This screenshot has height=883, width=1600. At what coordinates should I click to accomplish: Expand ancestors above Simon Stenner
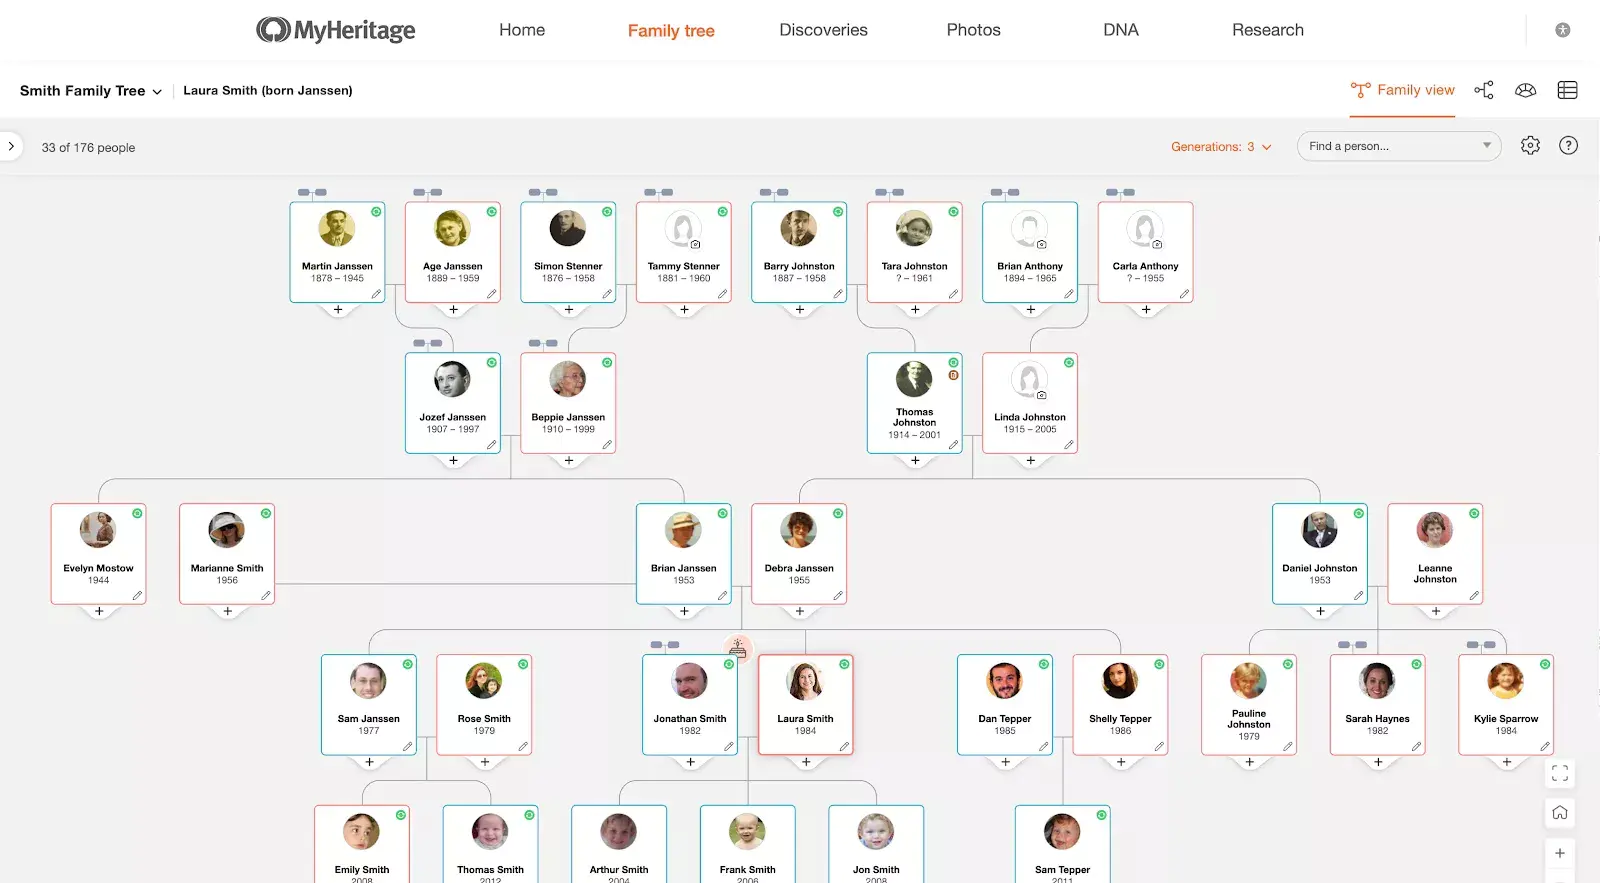pos(543,192)
